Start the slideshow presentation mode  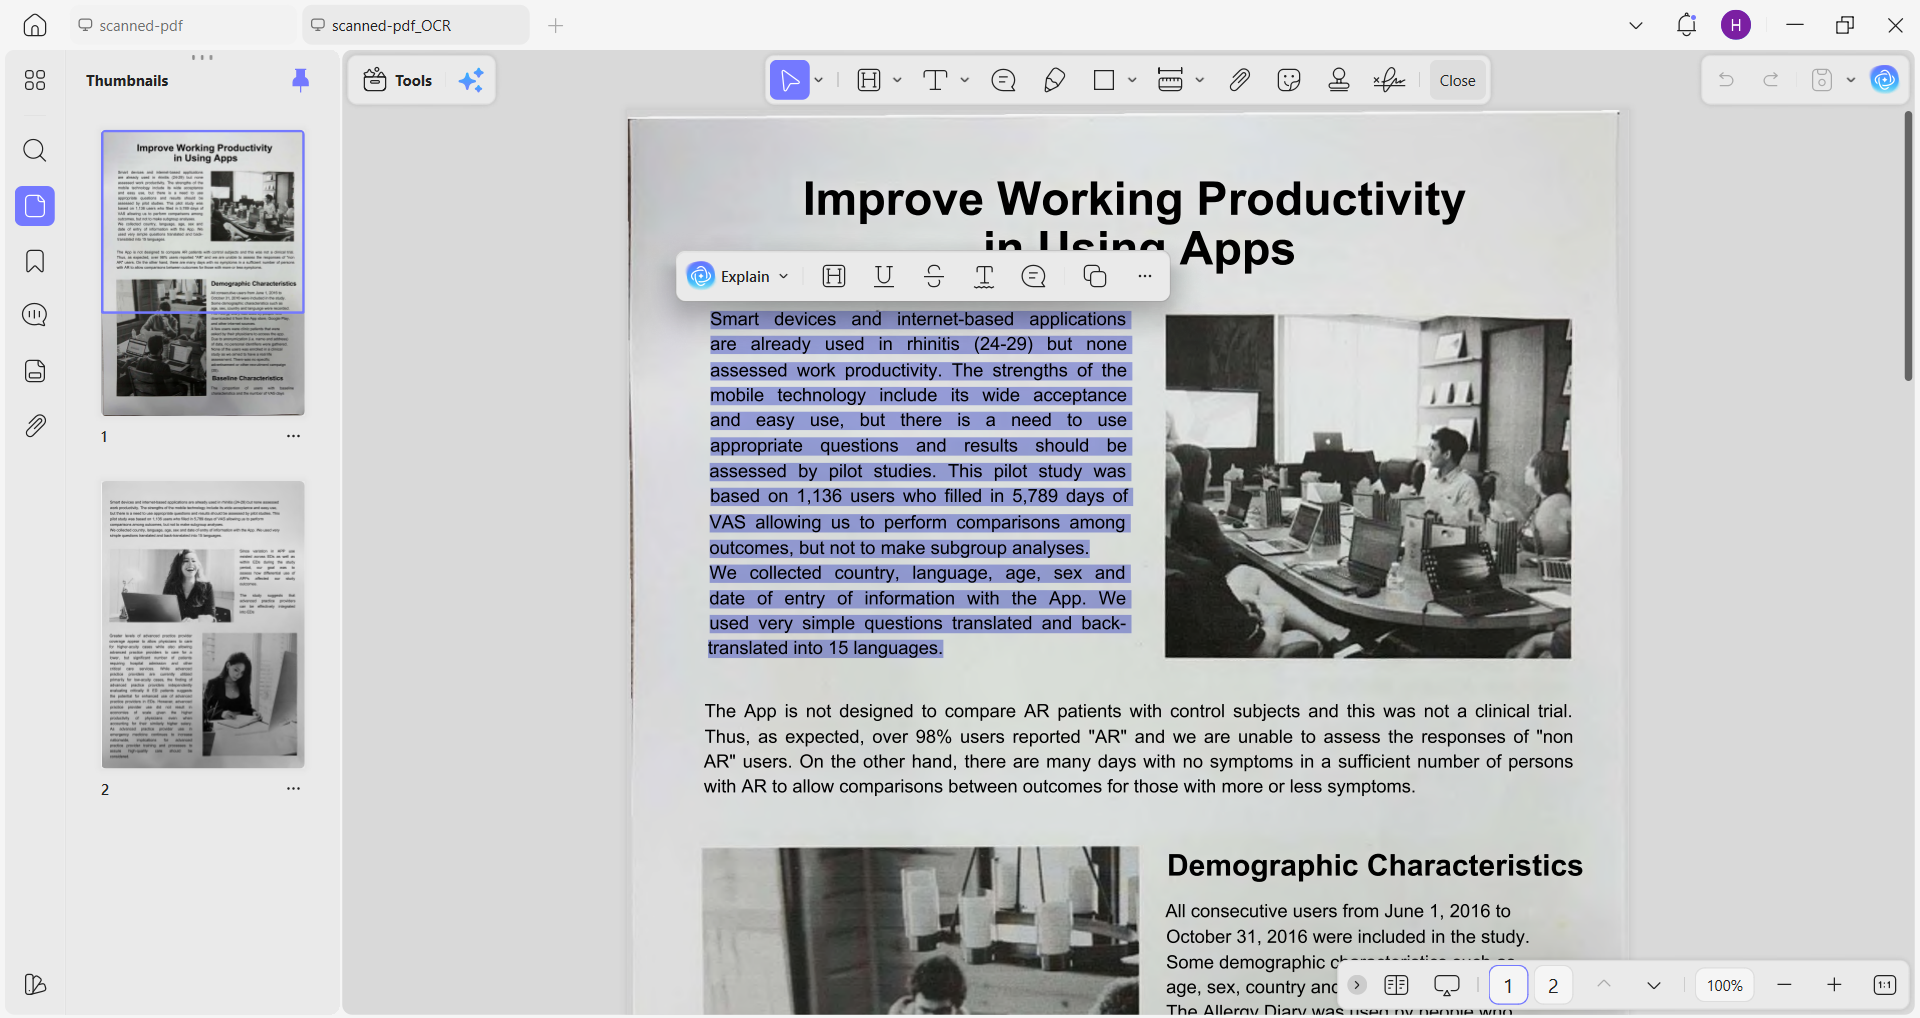(x=1447, y=985)
